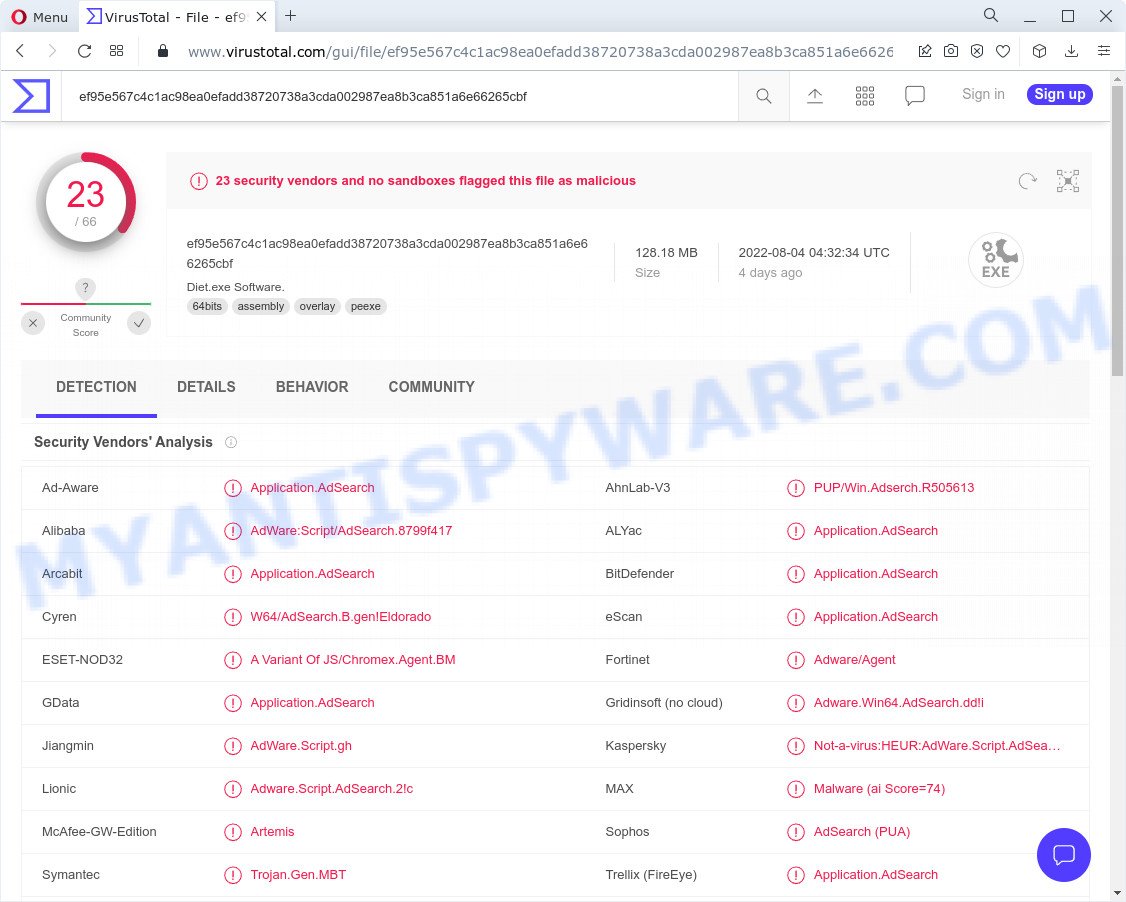Image resolution: width=1126 pixels, height=902 pixels.
Task: Select the ESET-NOD32 Chromex.Agent.BM result
Action: tap(353, 659)
